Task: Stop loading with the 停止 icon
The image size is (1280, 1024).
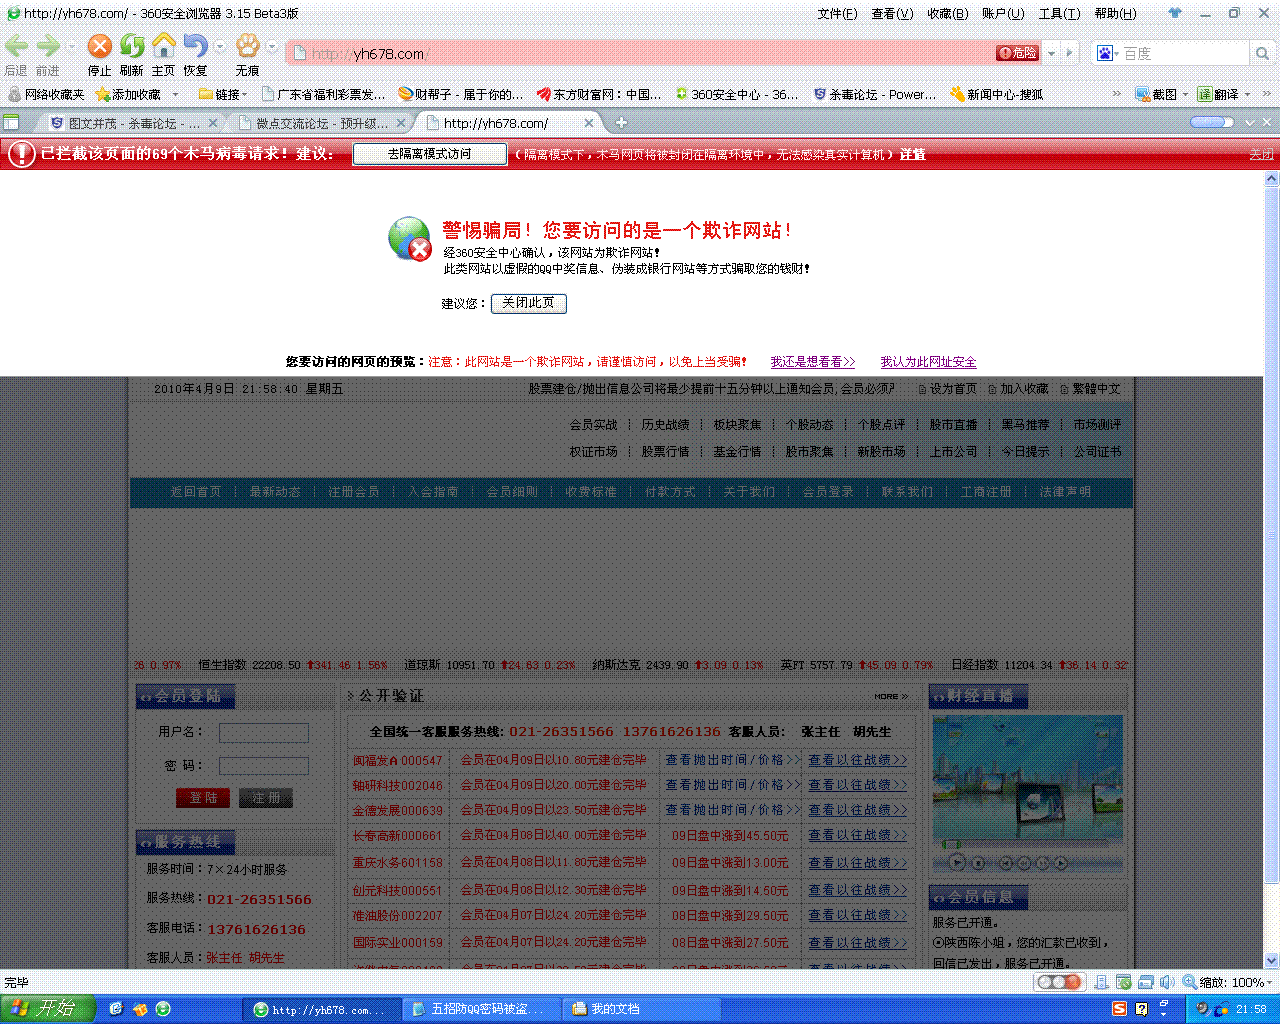Action: pos(99,46)
